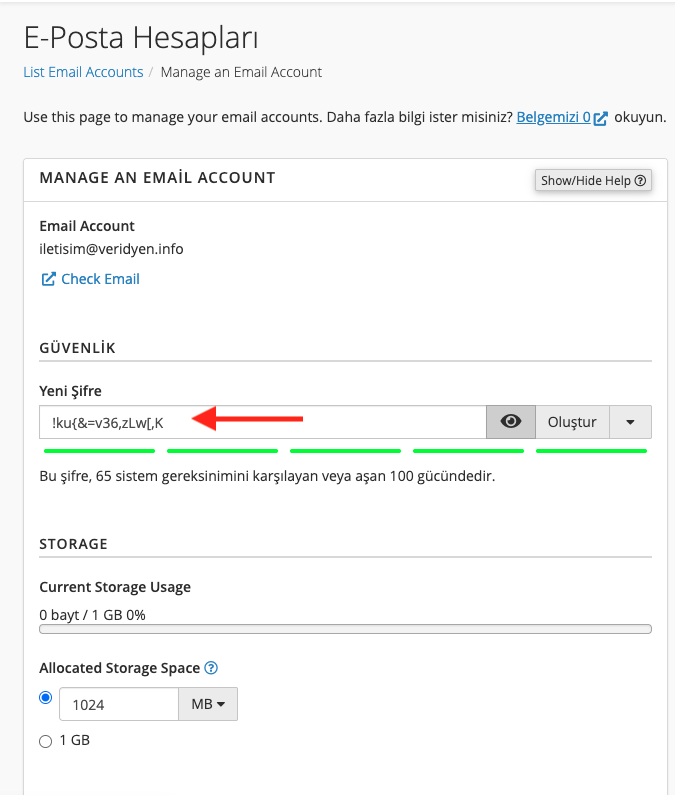Click question mark icon in Show/Hide Help
This screenshot has width=675, height=795.
tap(640, 181)
